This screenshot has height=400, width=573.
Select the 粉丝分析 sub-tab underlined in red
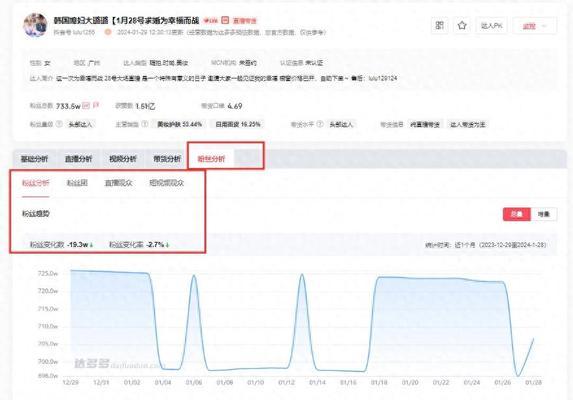click(35, 183)
